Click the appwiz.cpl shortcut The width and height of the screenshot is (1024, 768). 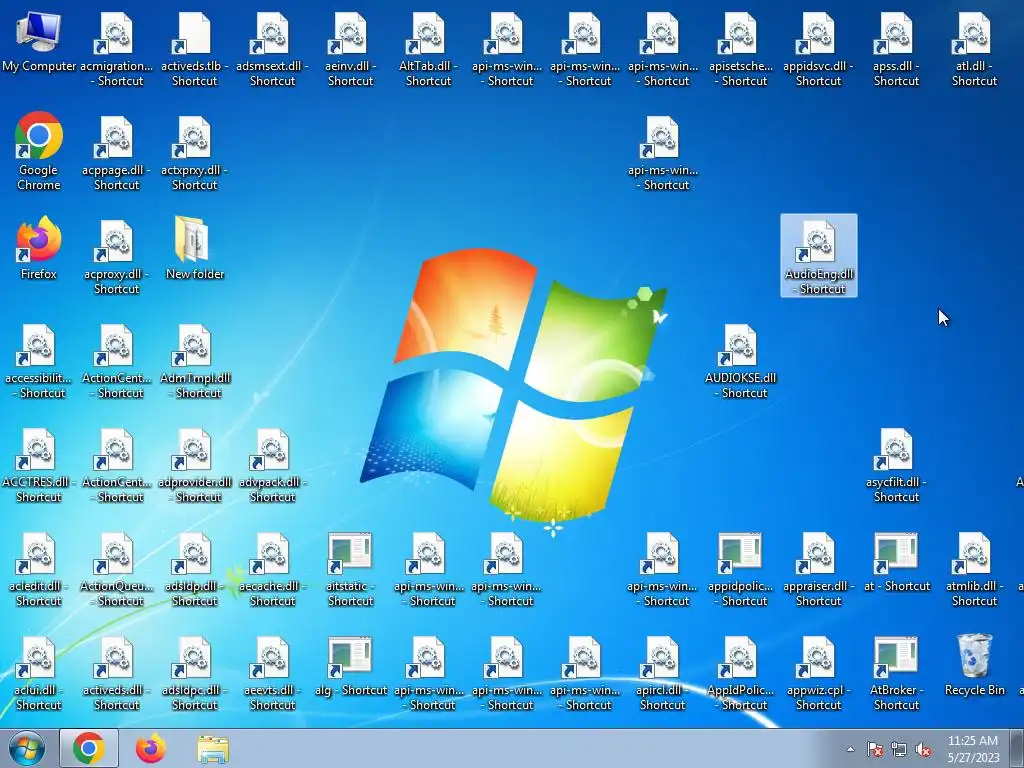click(x=818, y=673)
